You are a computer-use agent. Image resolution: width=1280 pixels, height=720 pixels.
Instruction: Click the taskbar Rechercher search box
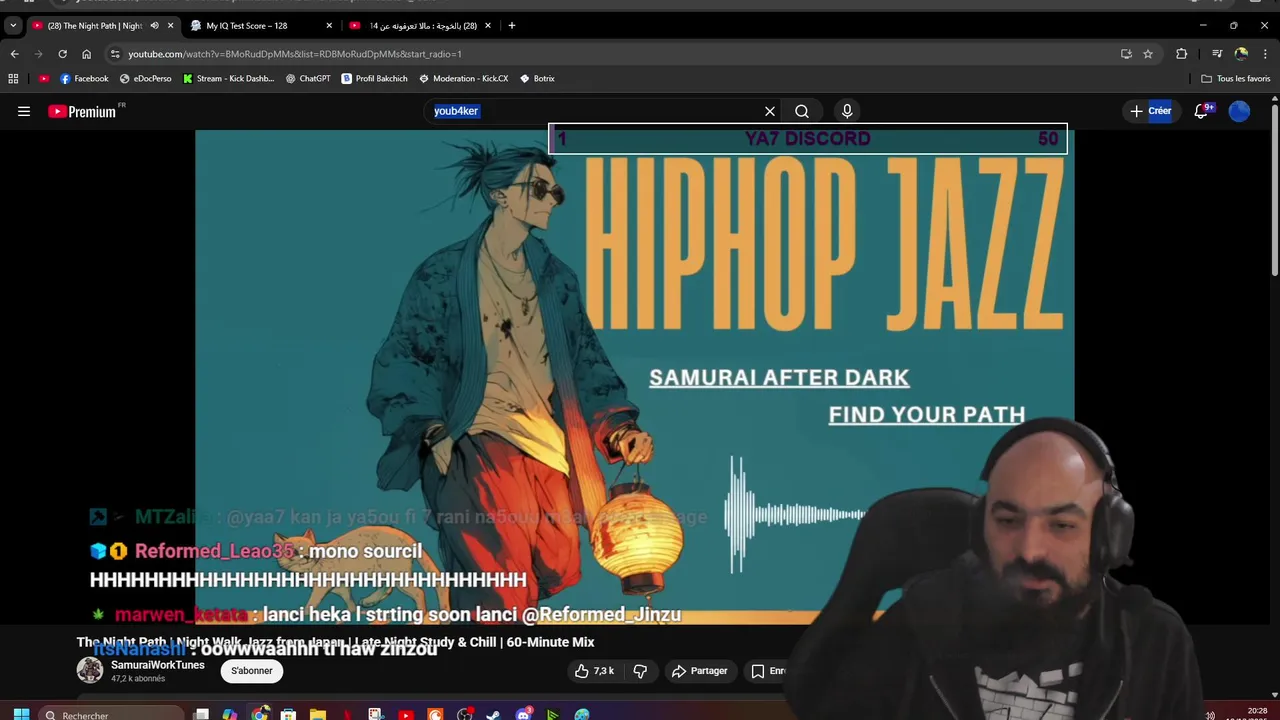point(112,714)
